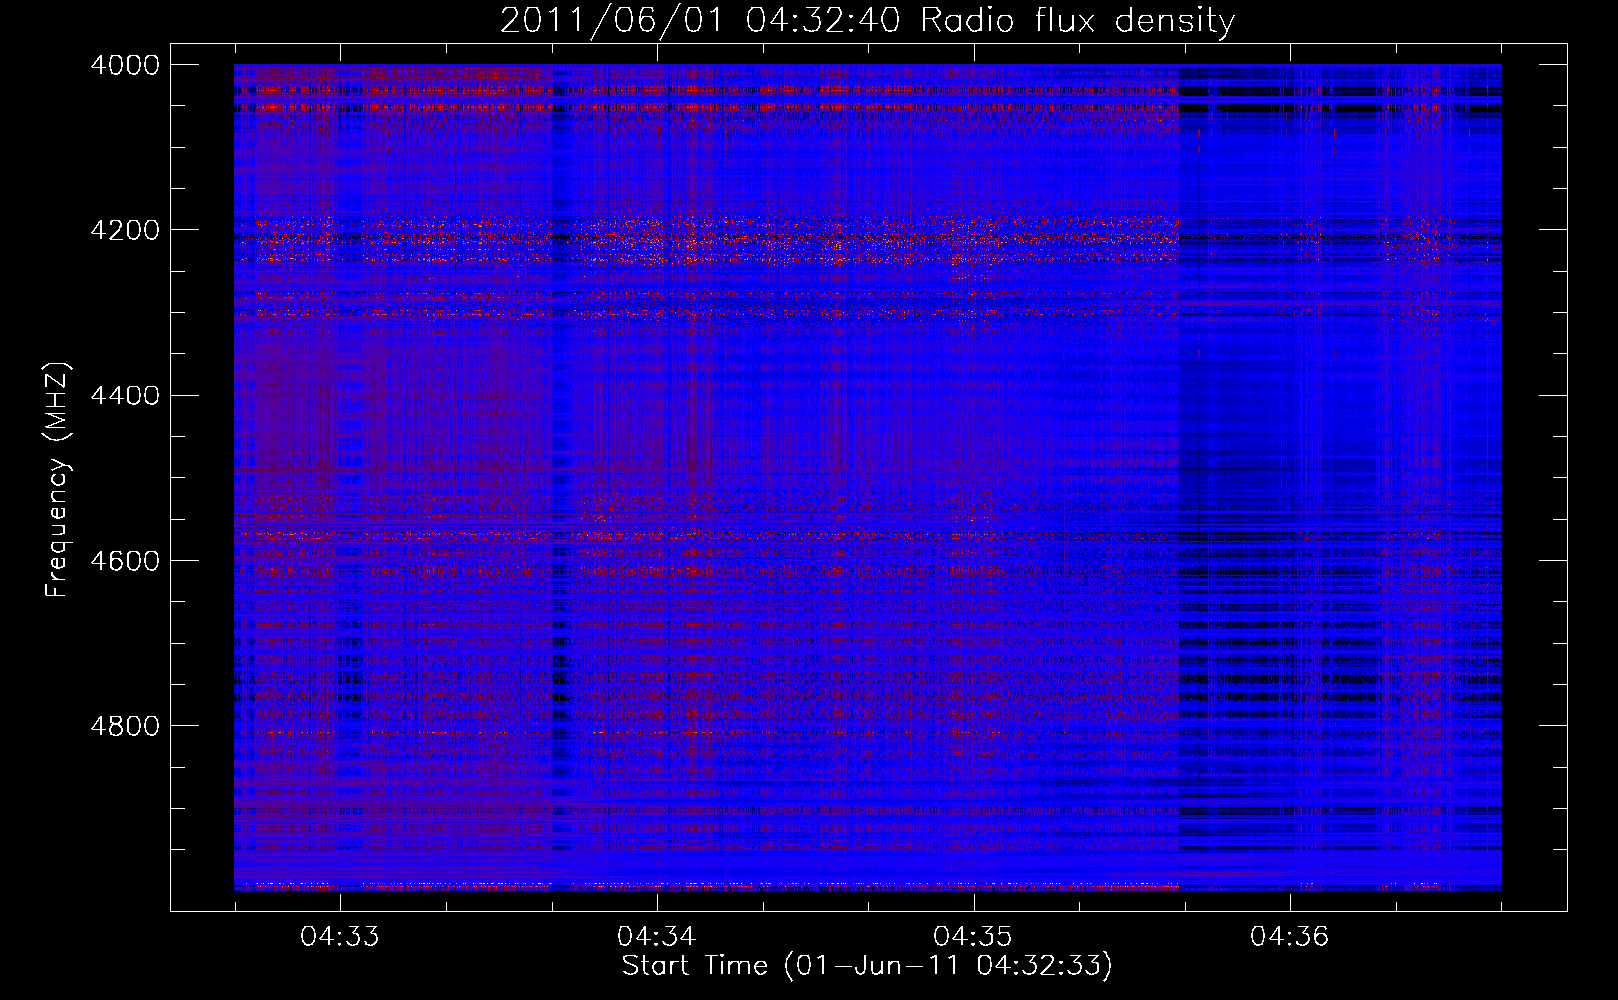
Task: Click the 04:36 time tick label
Action: [x=1290, y=936]
